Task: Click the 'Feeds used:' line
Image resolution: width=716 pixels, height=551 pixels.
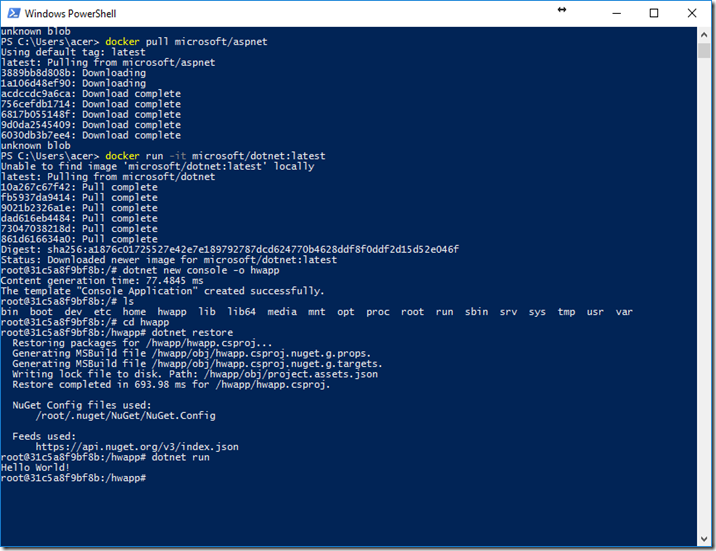Action: pos(44,436)
